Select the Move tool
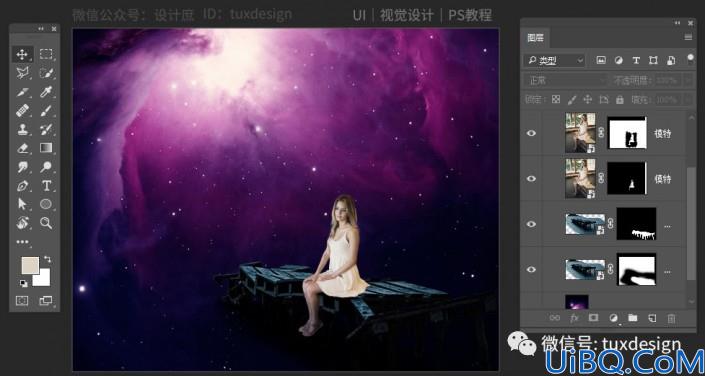Screen dimensions: 705x376 coord(22,54)
